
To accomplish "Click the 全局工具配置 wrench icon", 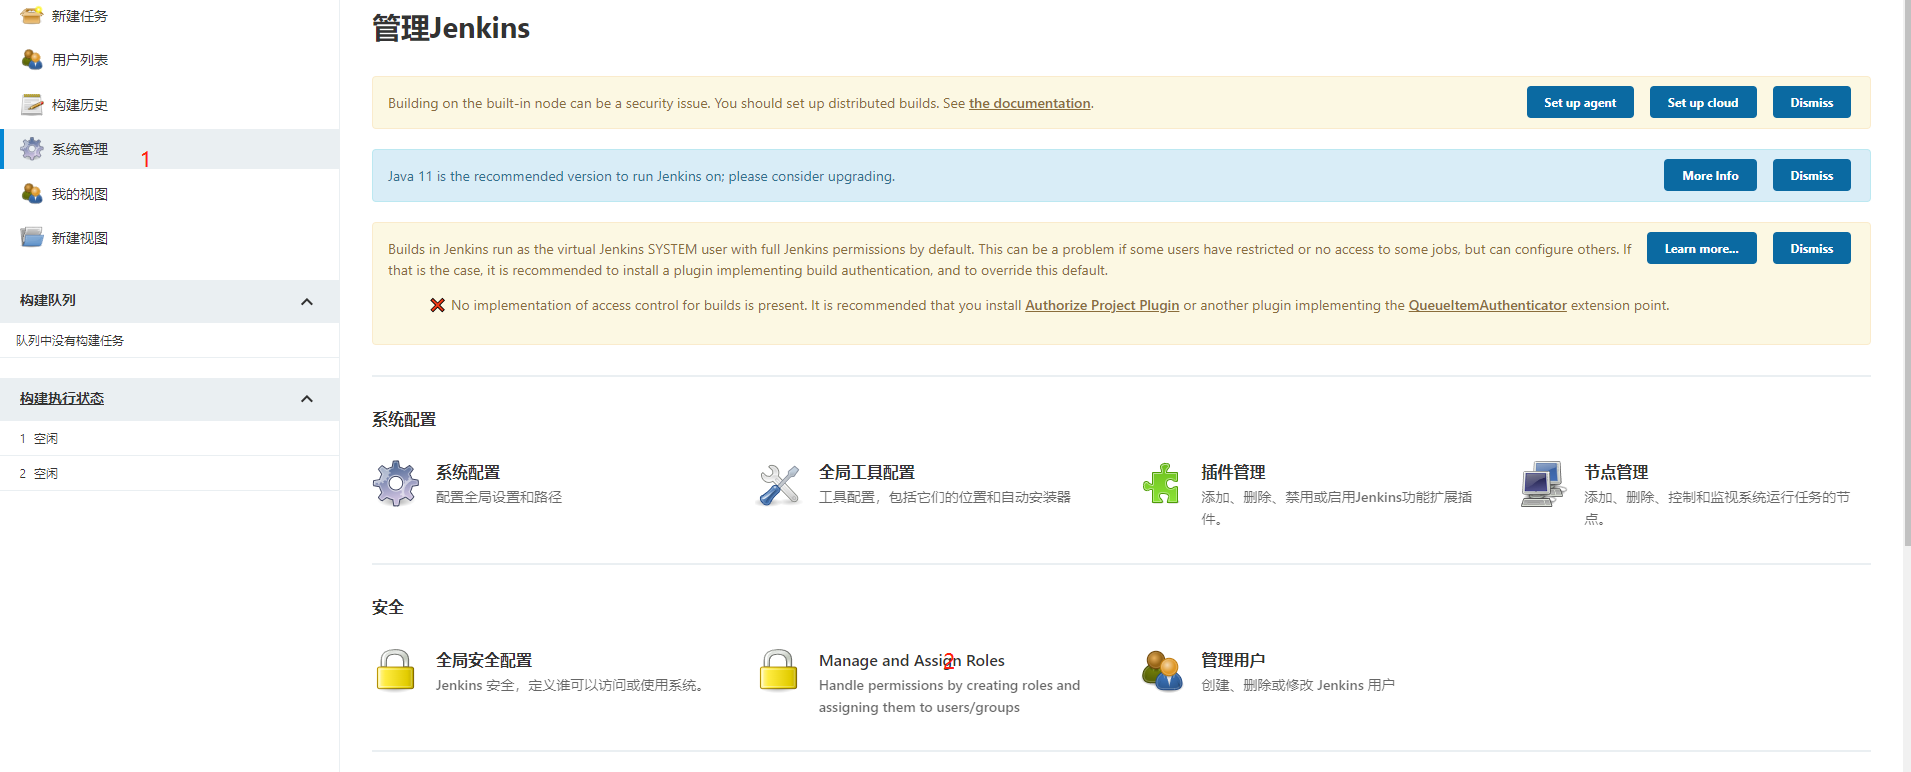I will coord(779,484).
